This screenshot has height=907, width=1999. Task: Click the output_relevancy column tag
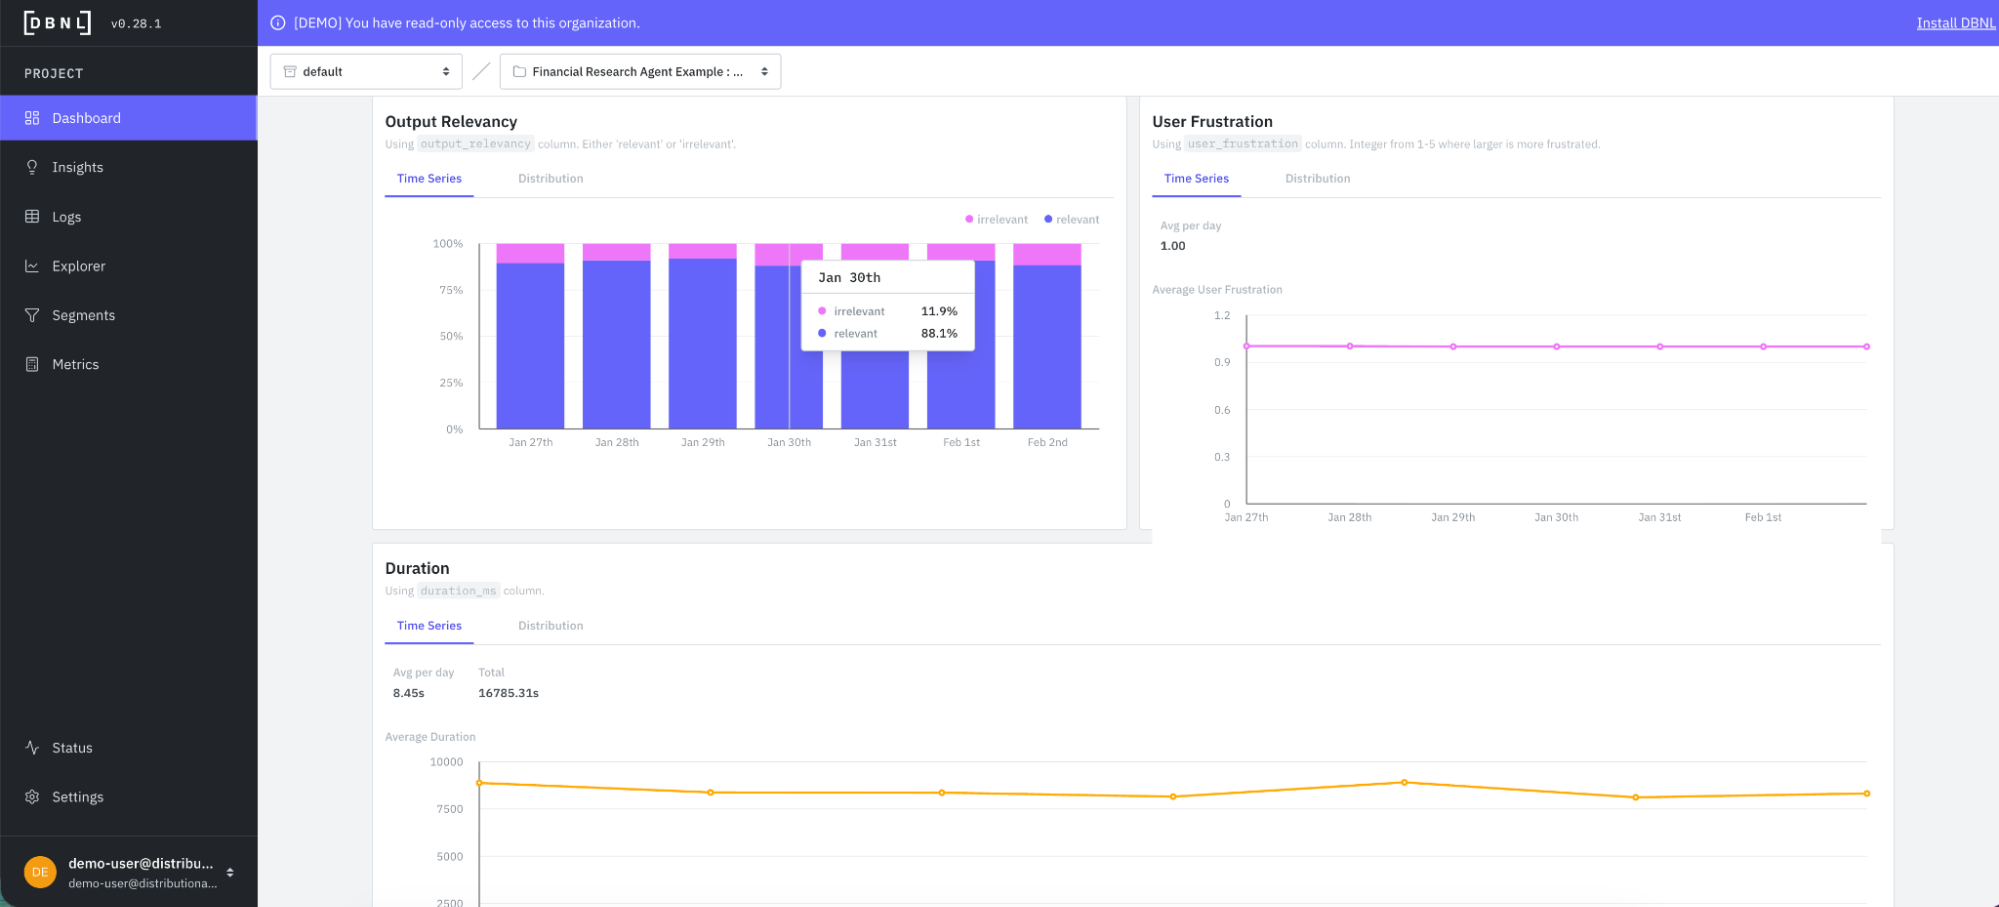tap(476, 144)
